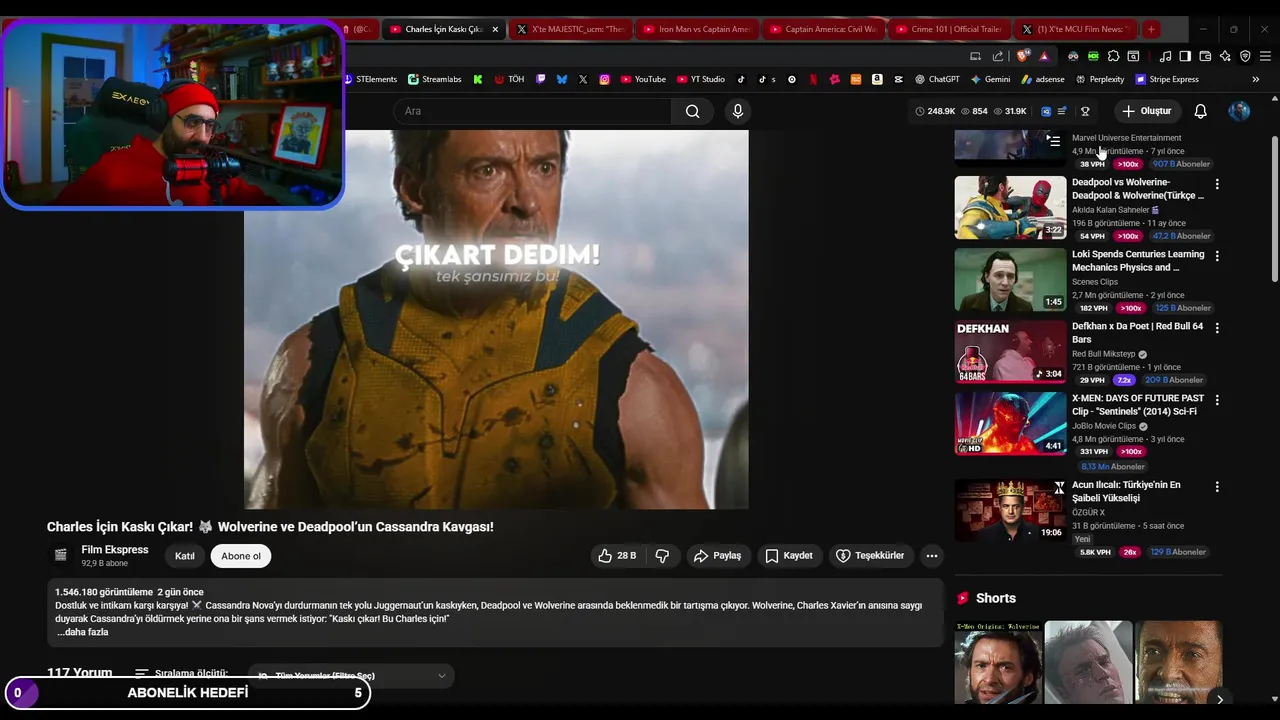Screen dimensions: 1280x720
Task: Click the Oluştur create button
Action: pos(1146,111)
